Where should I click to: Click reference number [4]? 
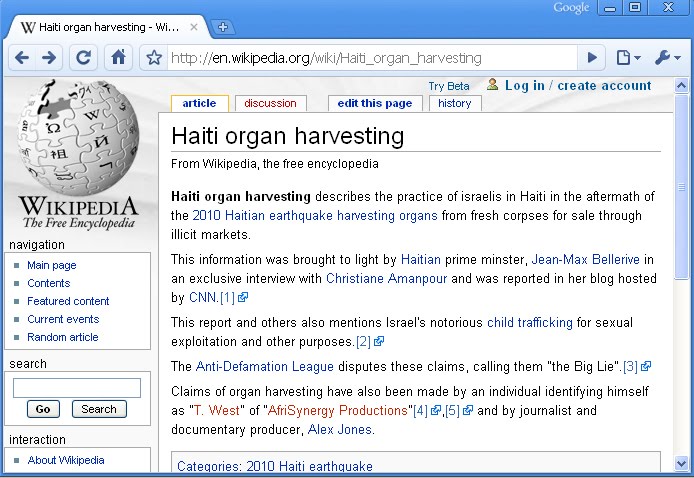pos(420,411)
